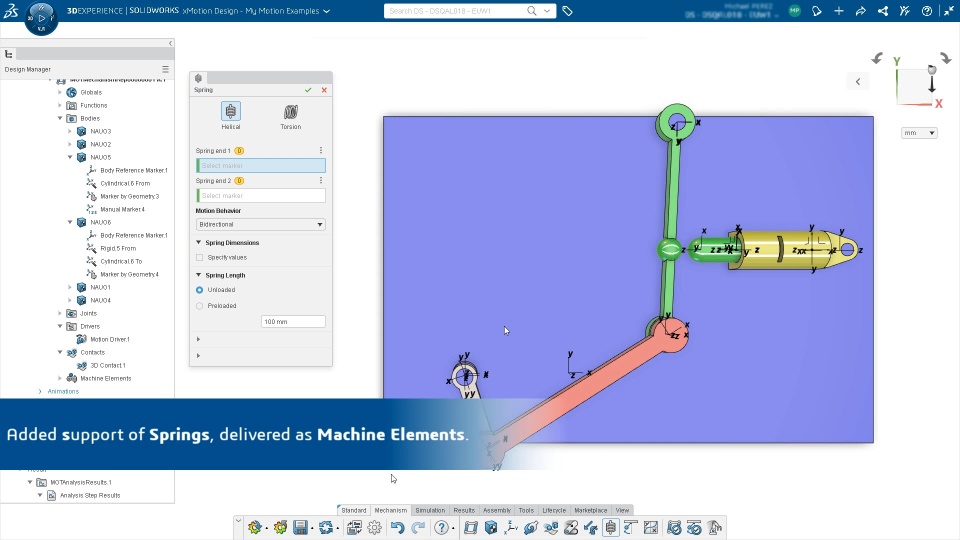Collapse the Spring Length section

[198, 275]
